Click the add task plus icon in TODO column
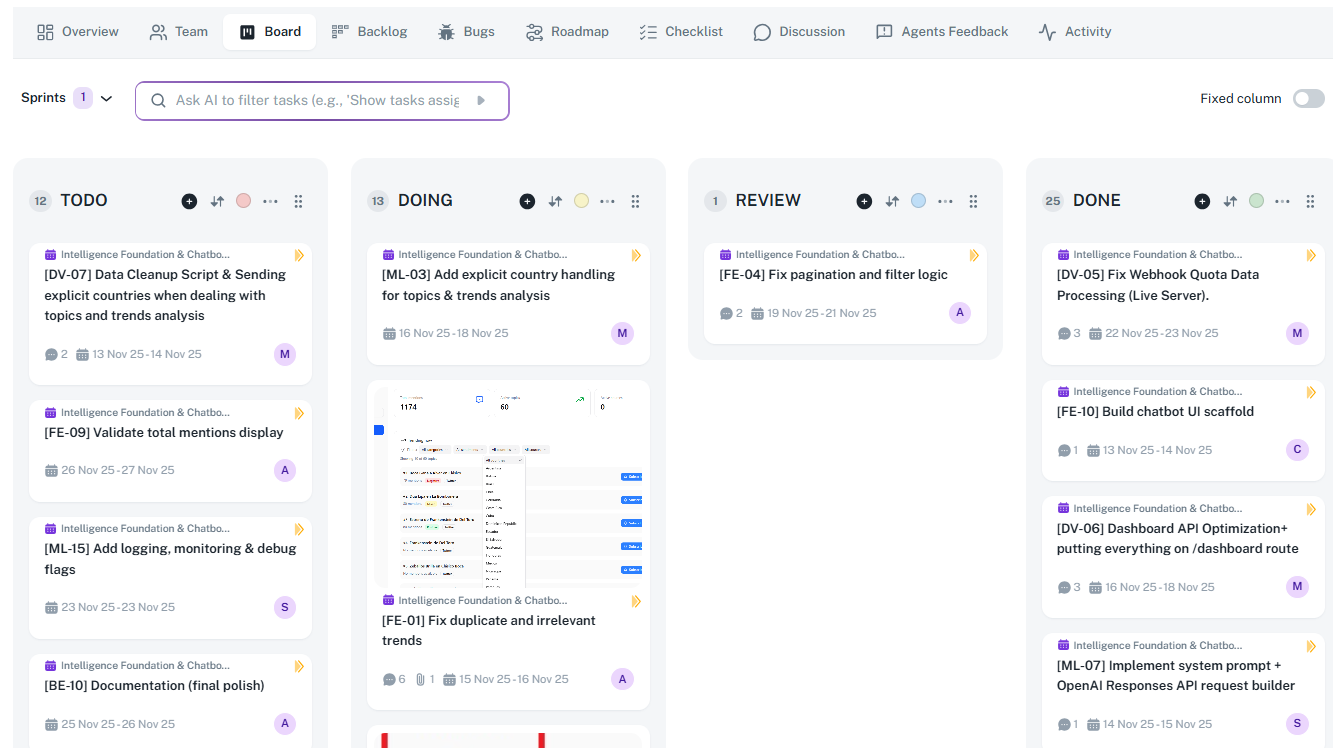1344x748 pixels. point(189,201)
